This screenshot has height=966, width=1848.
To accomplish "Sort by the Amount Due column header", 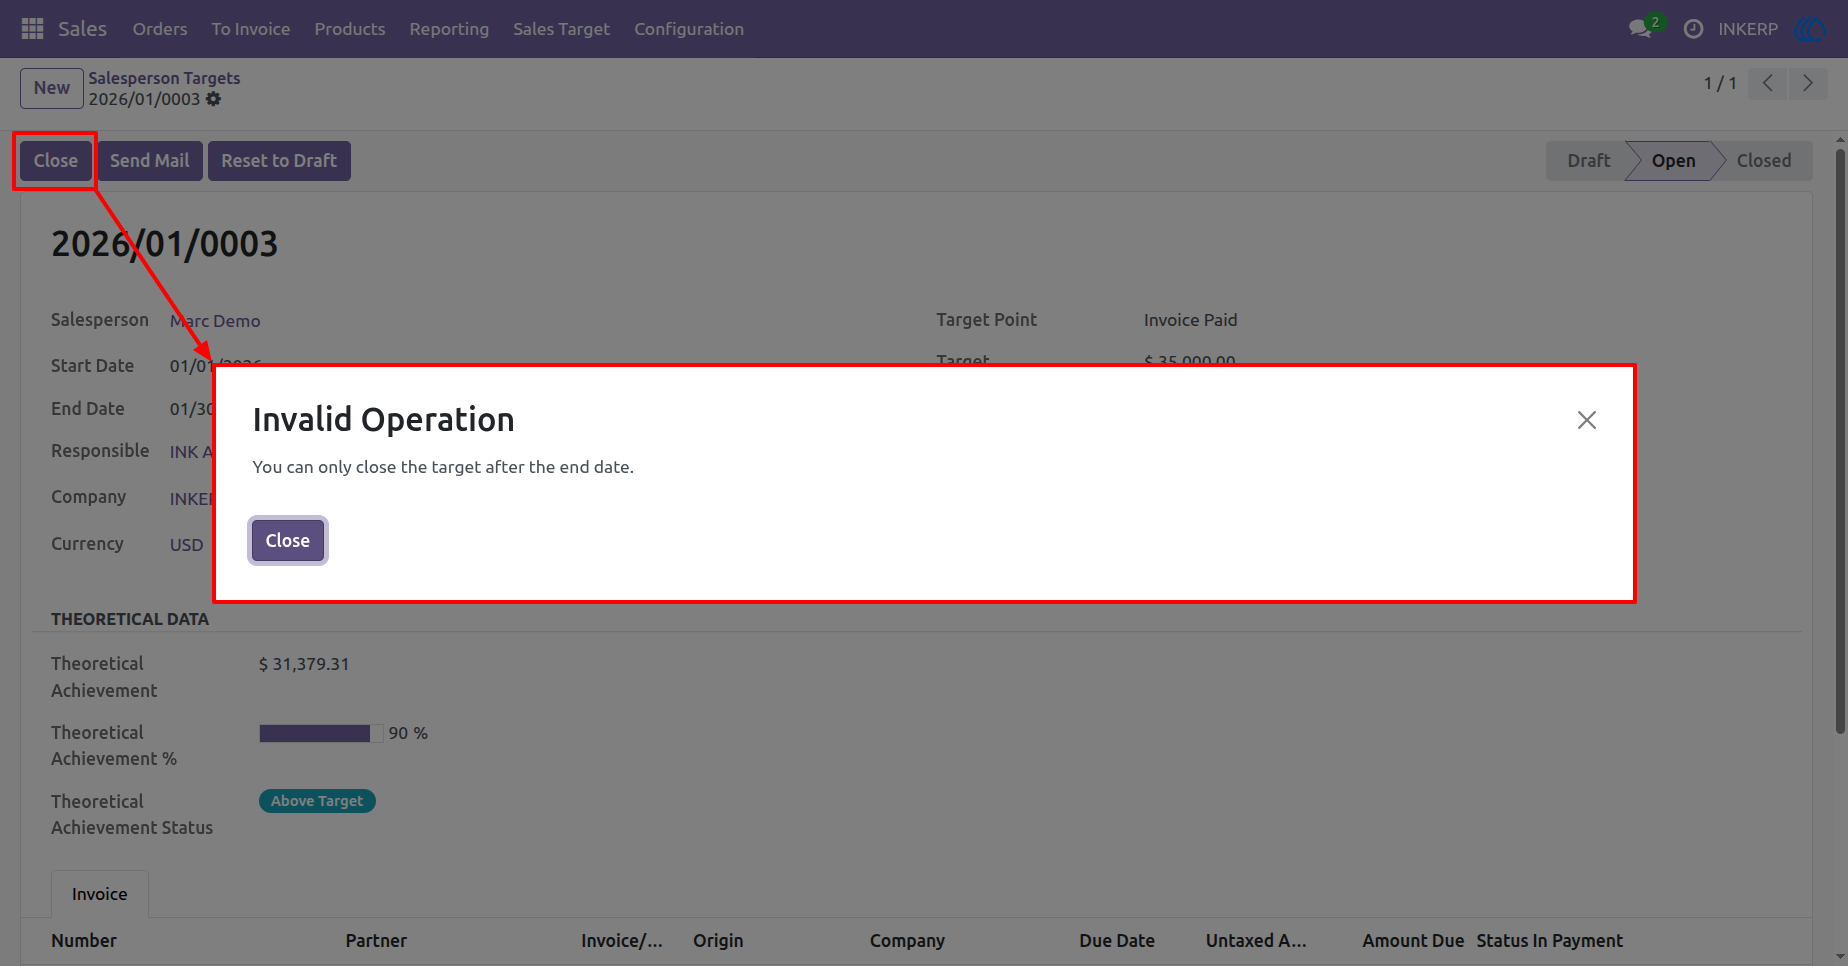I will tap(1413, 941).
